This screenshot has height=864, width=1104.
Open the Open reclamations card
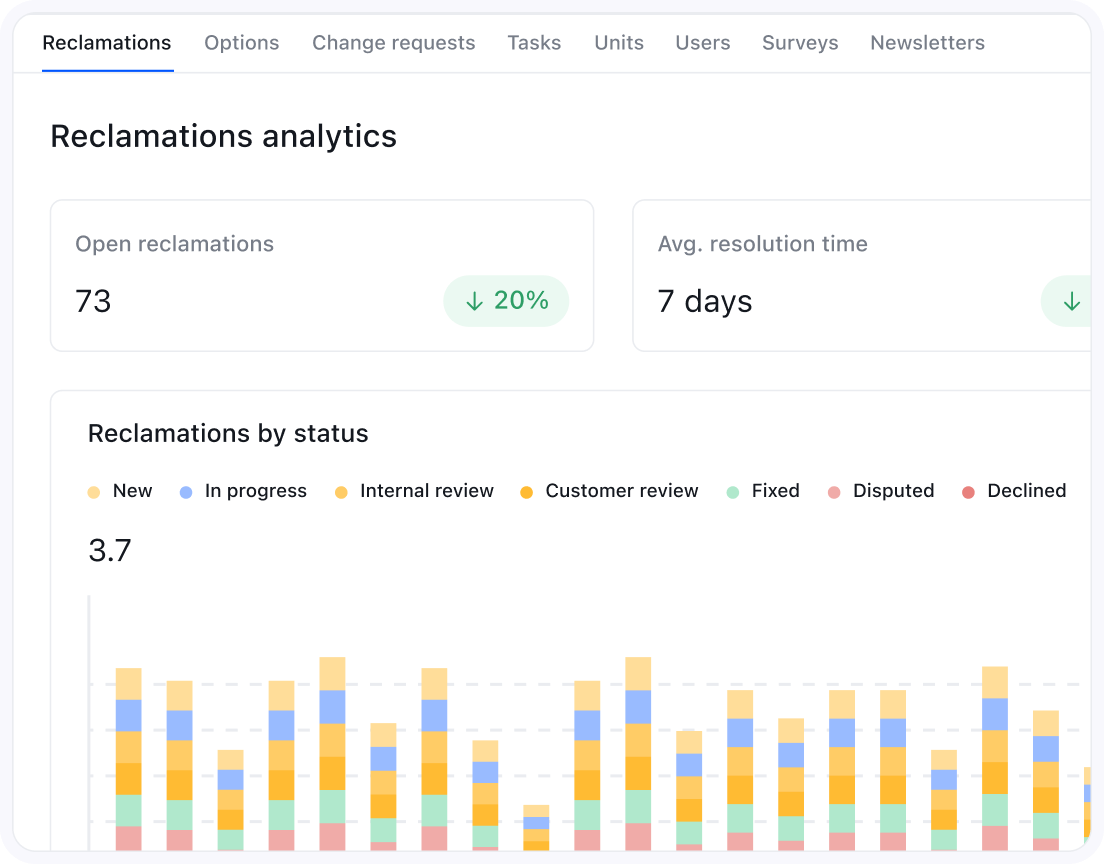pos(322,275)
